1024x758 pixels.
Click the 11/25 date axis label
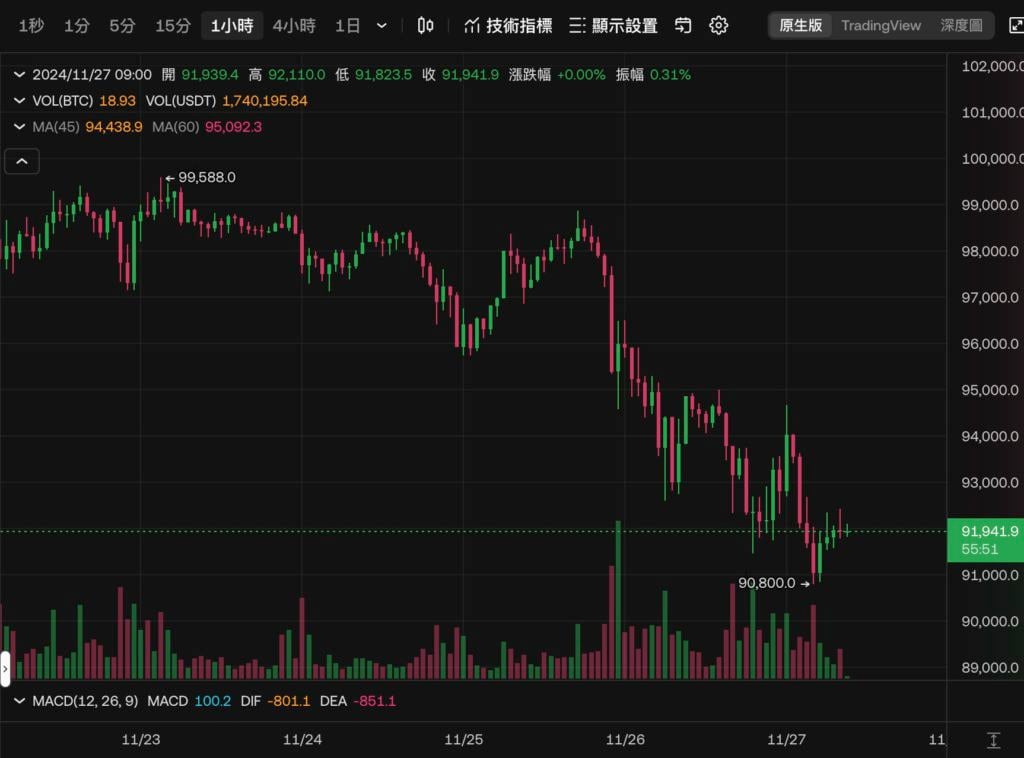pos(463,739)
